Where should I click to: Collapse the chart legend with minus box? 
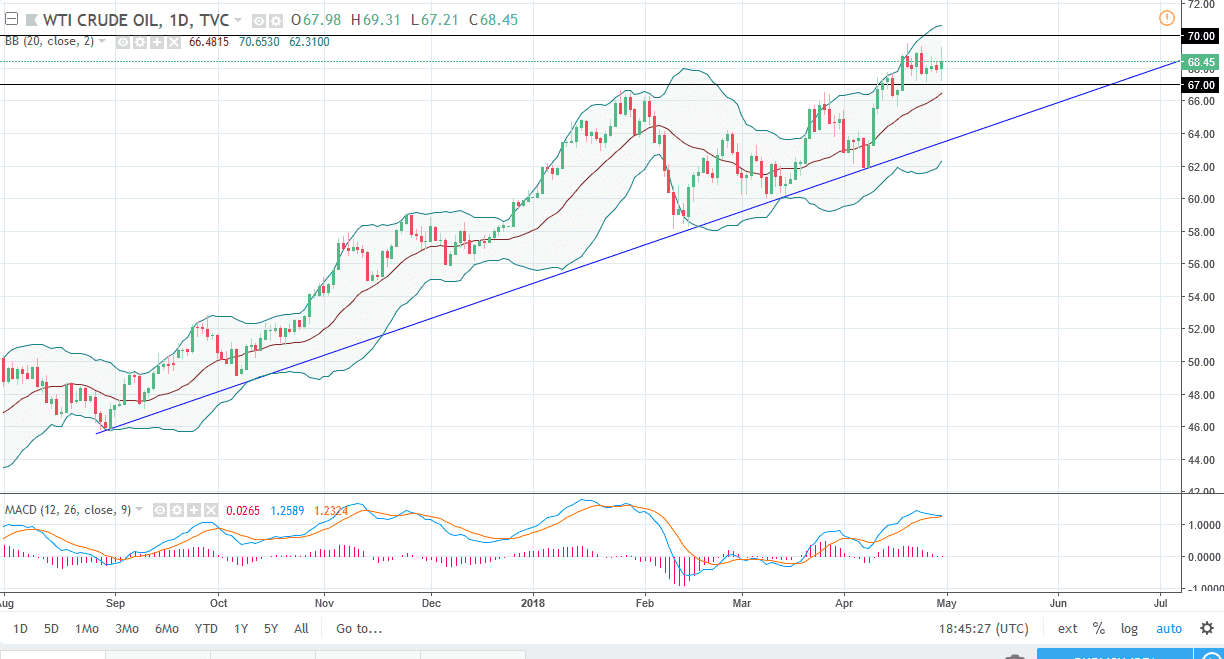point(11,19)
